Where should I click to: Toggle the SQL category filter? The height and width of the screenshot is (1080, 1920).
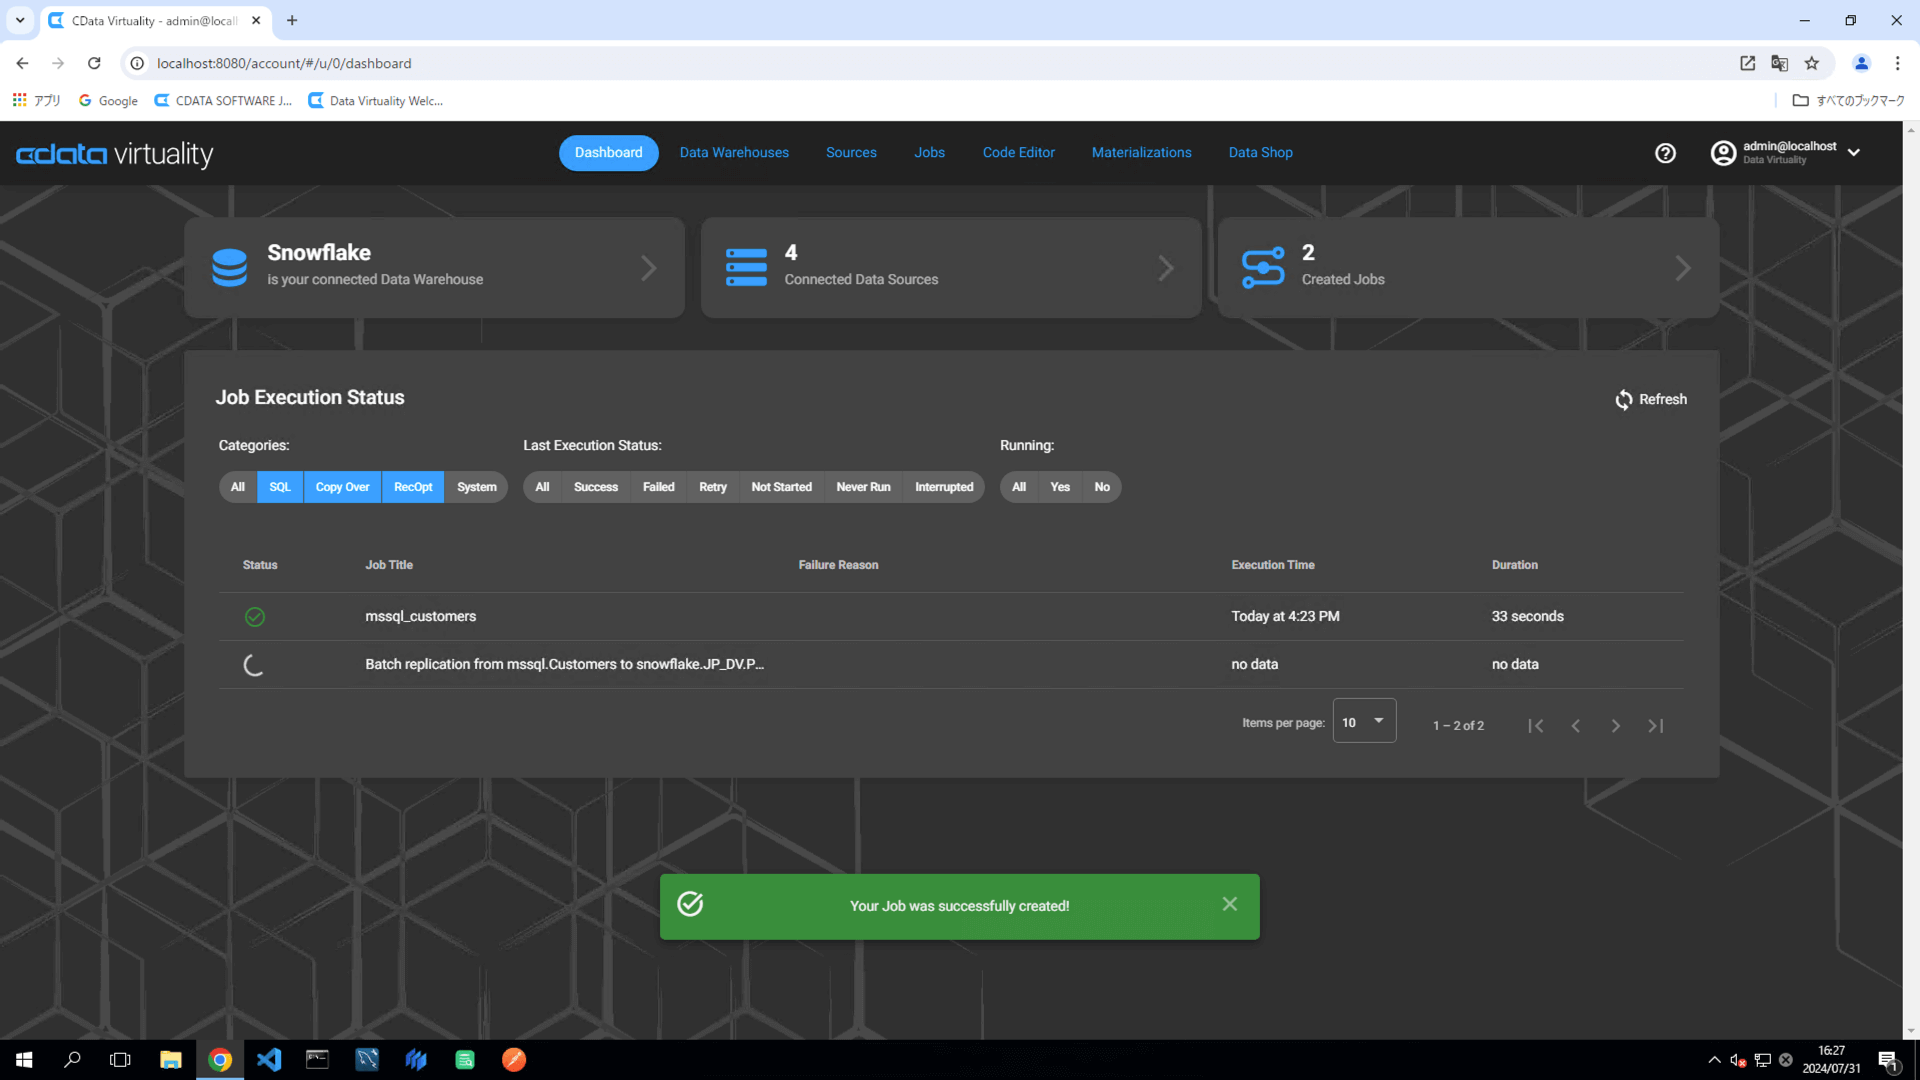click(x=280, y=487)
